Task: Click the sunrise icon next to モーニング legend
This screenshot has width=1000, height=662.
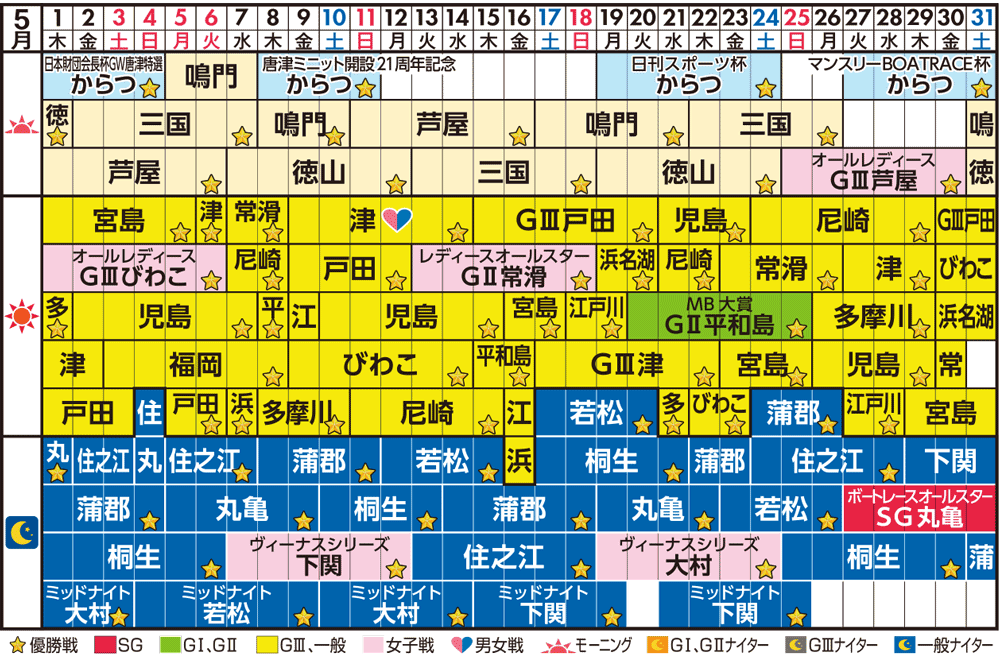Action: coord(557,646)
